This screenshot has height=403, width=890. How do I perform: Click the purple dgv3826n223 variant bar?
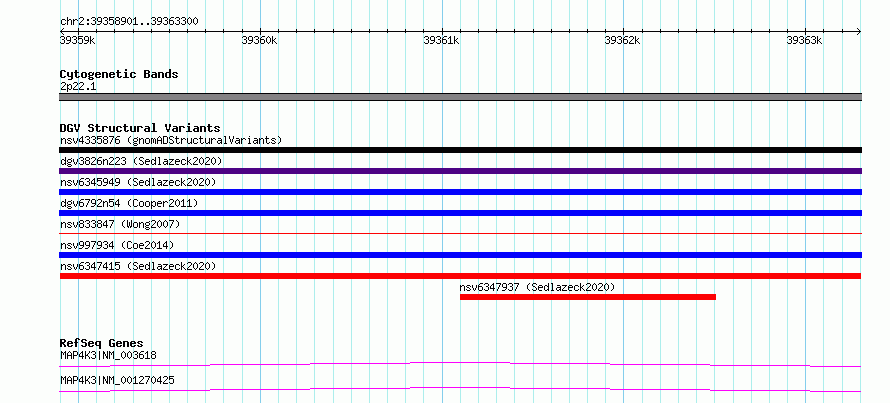coord(460,171)
